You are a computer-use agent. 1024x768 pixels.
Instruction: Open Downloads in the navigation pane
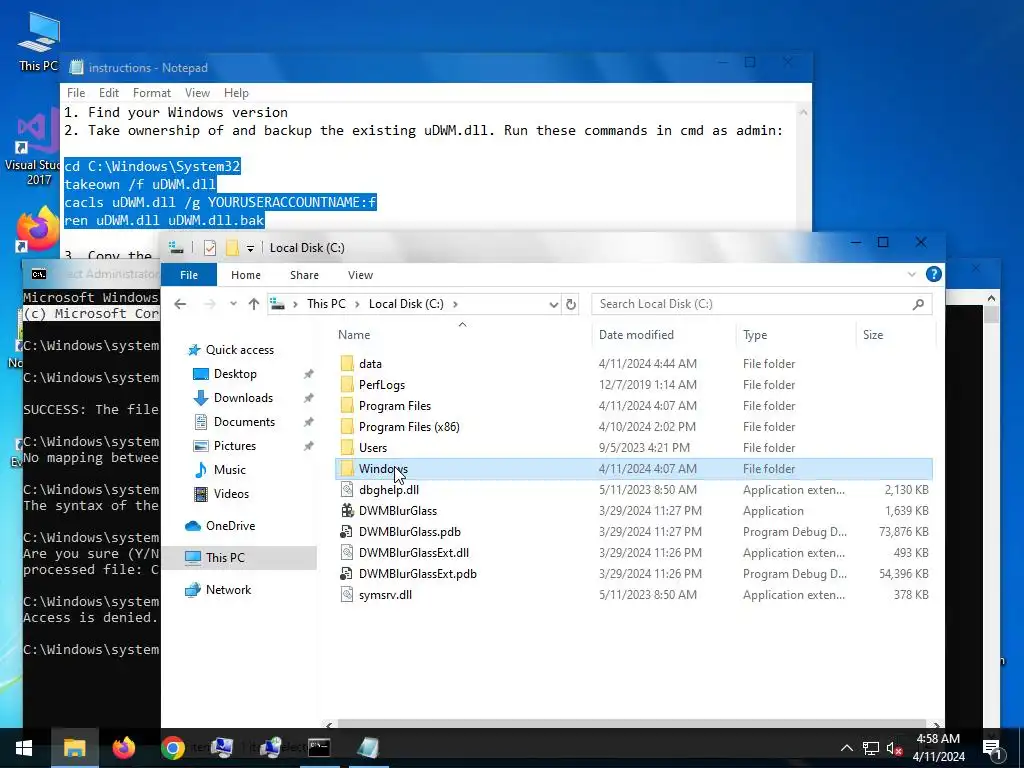[x=243, y=398]
